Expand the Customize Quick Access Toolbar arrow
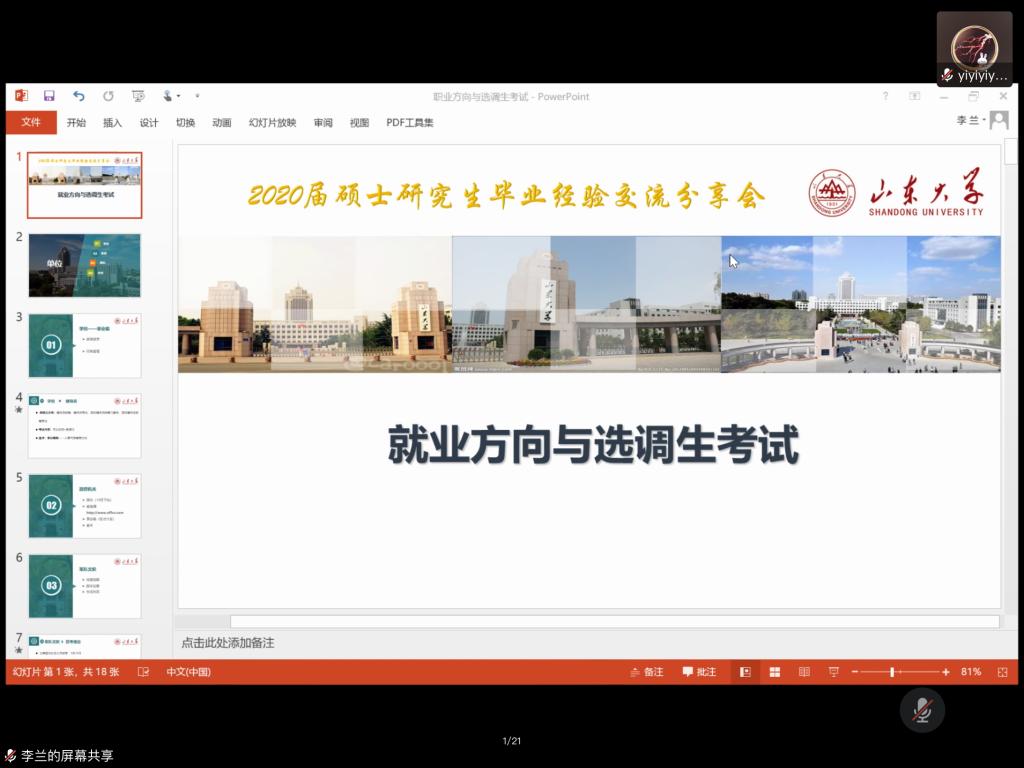1024x768 pixels. [197, 96]
